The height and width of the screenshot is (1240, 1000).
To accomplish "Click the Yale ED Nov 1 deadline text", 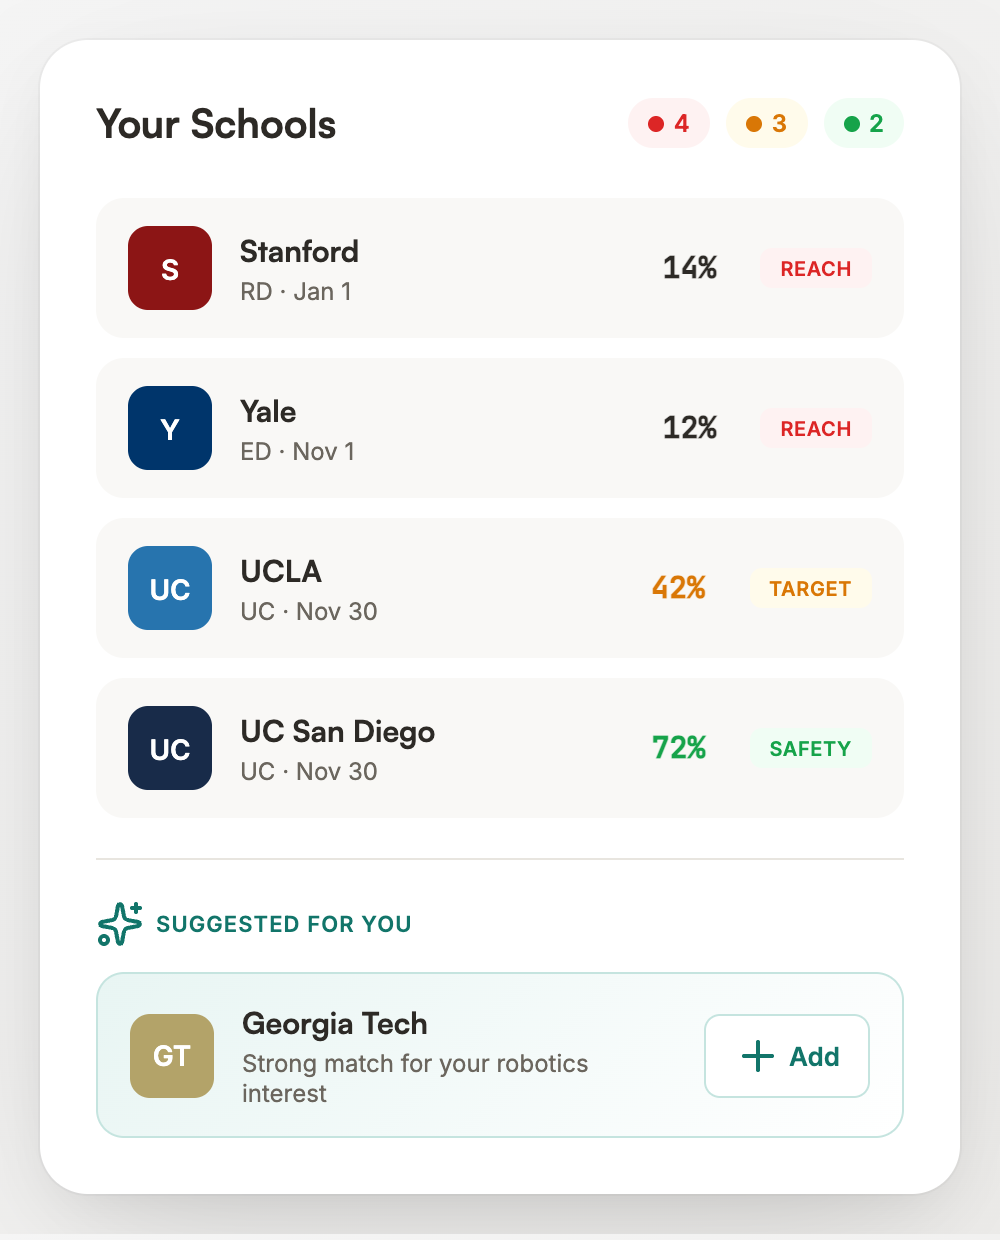I will coord(298,452).
